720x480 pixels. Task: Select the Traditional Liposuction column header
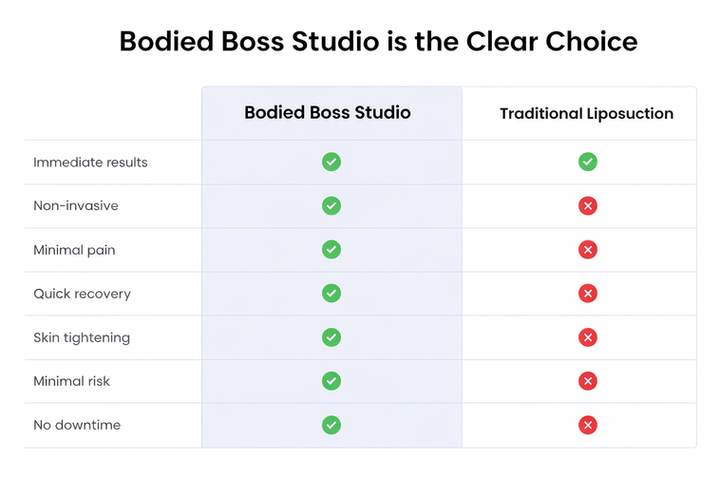586,114
